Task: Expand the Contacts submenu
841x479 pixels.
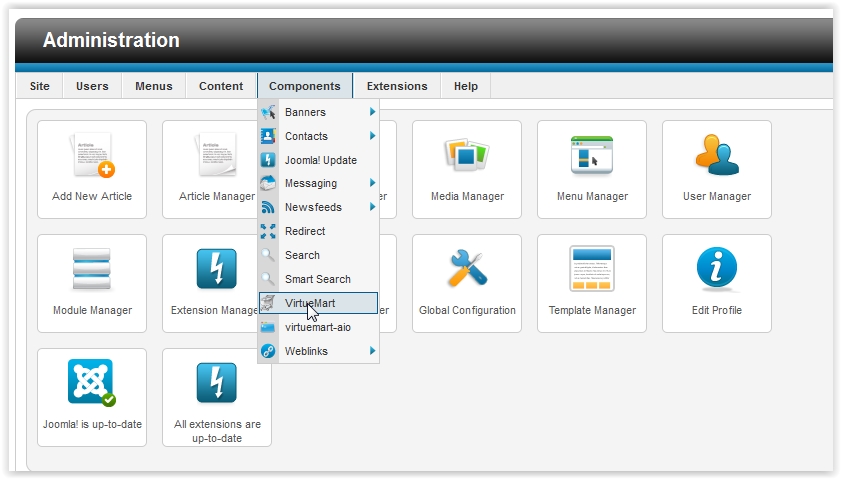Action: tap(372, 136)
